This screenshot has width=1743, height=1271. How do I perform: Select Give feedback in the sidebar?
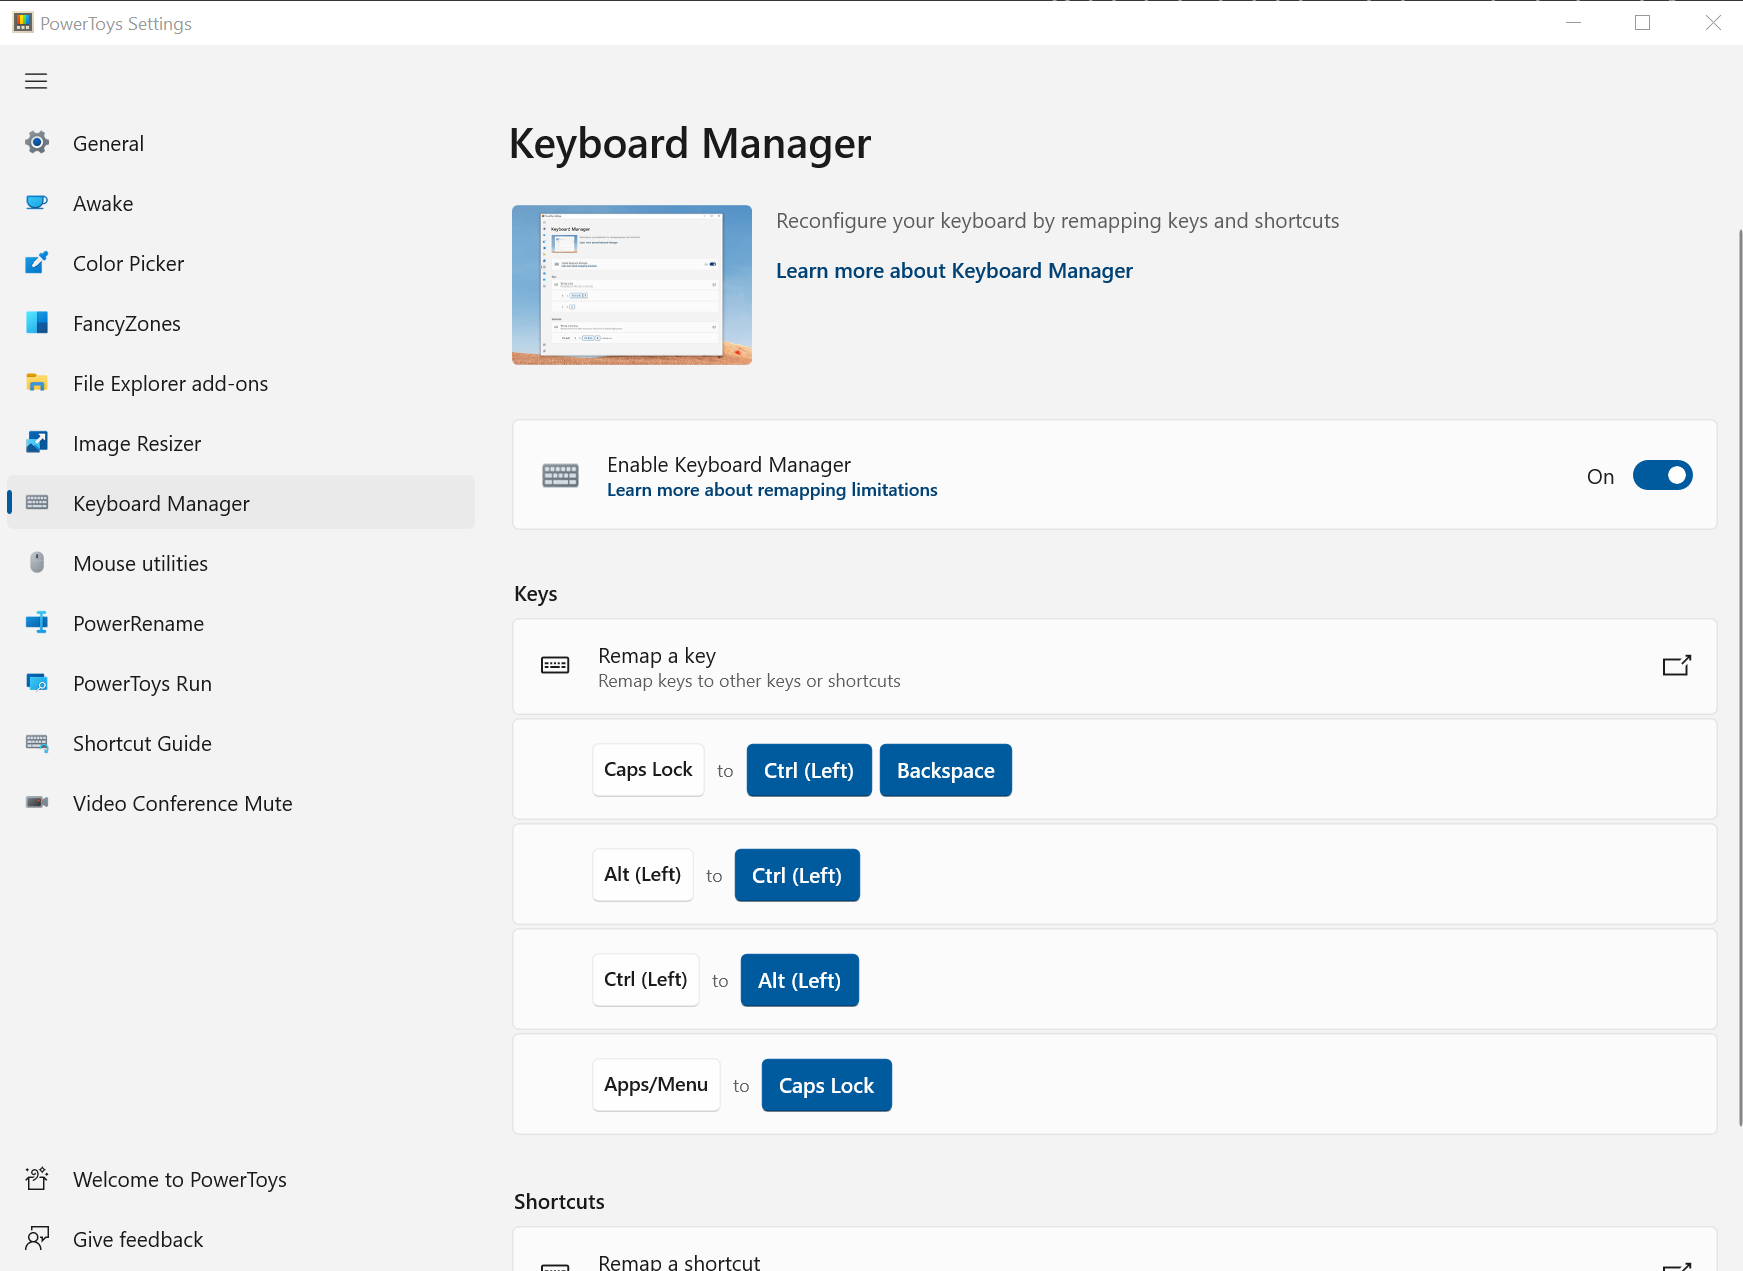(x=241, y=1239)
